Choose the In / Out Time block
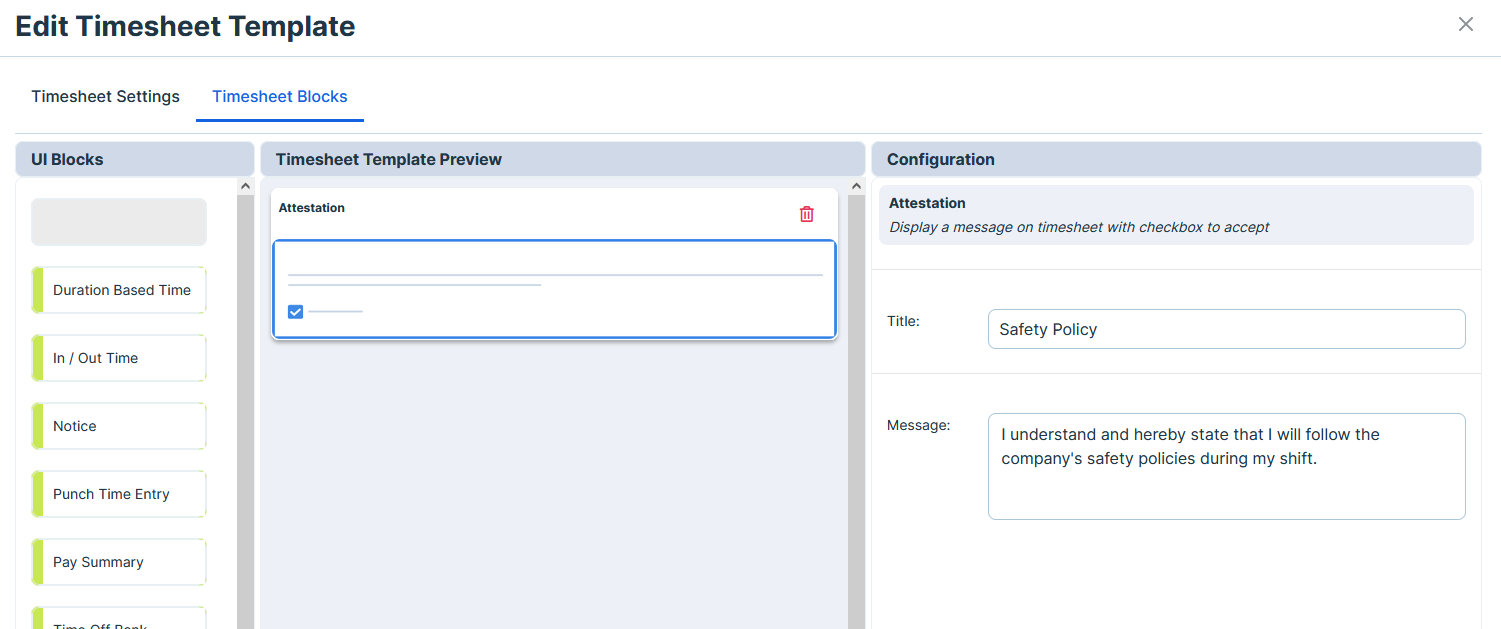Image resolution: width=1501 pixels, height=629 pixels. tap(120, 358)
